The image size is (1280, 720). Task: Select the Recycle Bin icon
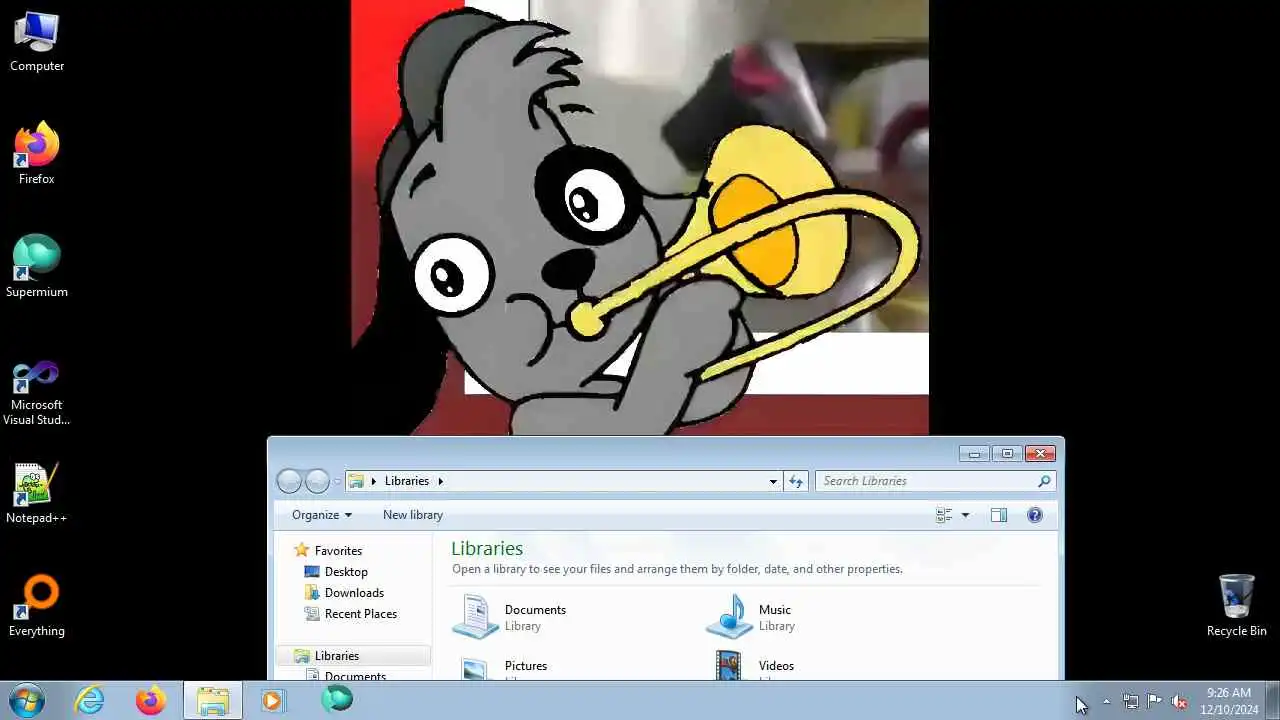pyautogui.click(x=1237, y=607)
